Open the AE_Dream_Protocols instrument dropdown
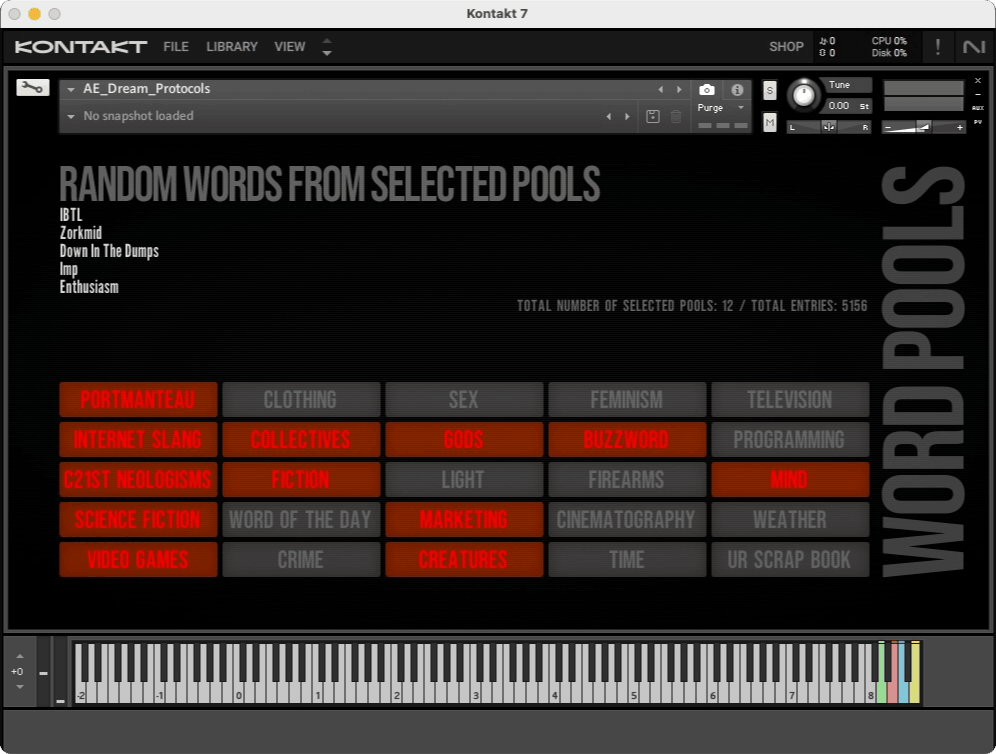 [71, 90]
